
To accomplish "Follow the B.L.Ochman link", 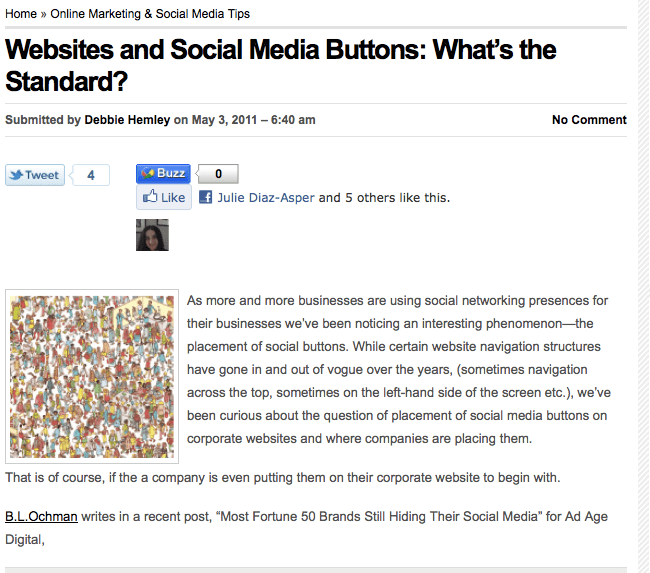I will 41,517.
